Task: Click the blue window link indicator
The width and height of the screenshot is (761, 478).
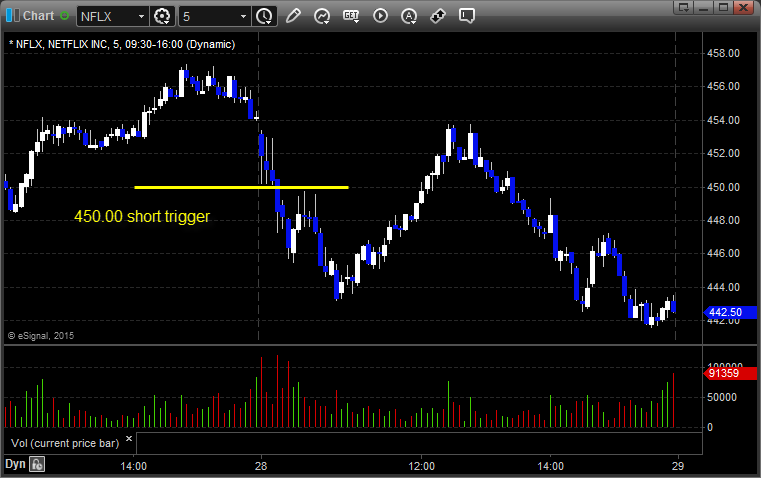Action: coord(13,16)
